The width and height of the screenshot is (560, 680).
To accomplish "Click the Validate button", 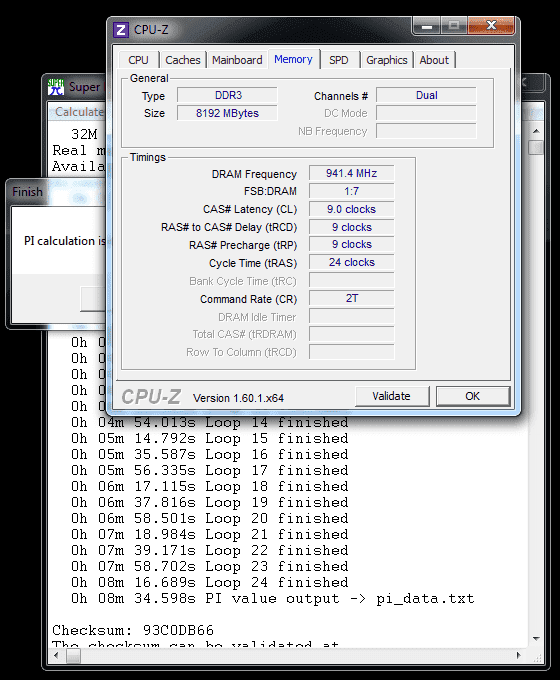I will point(392,396).
